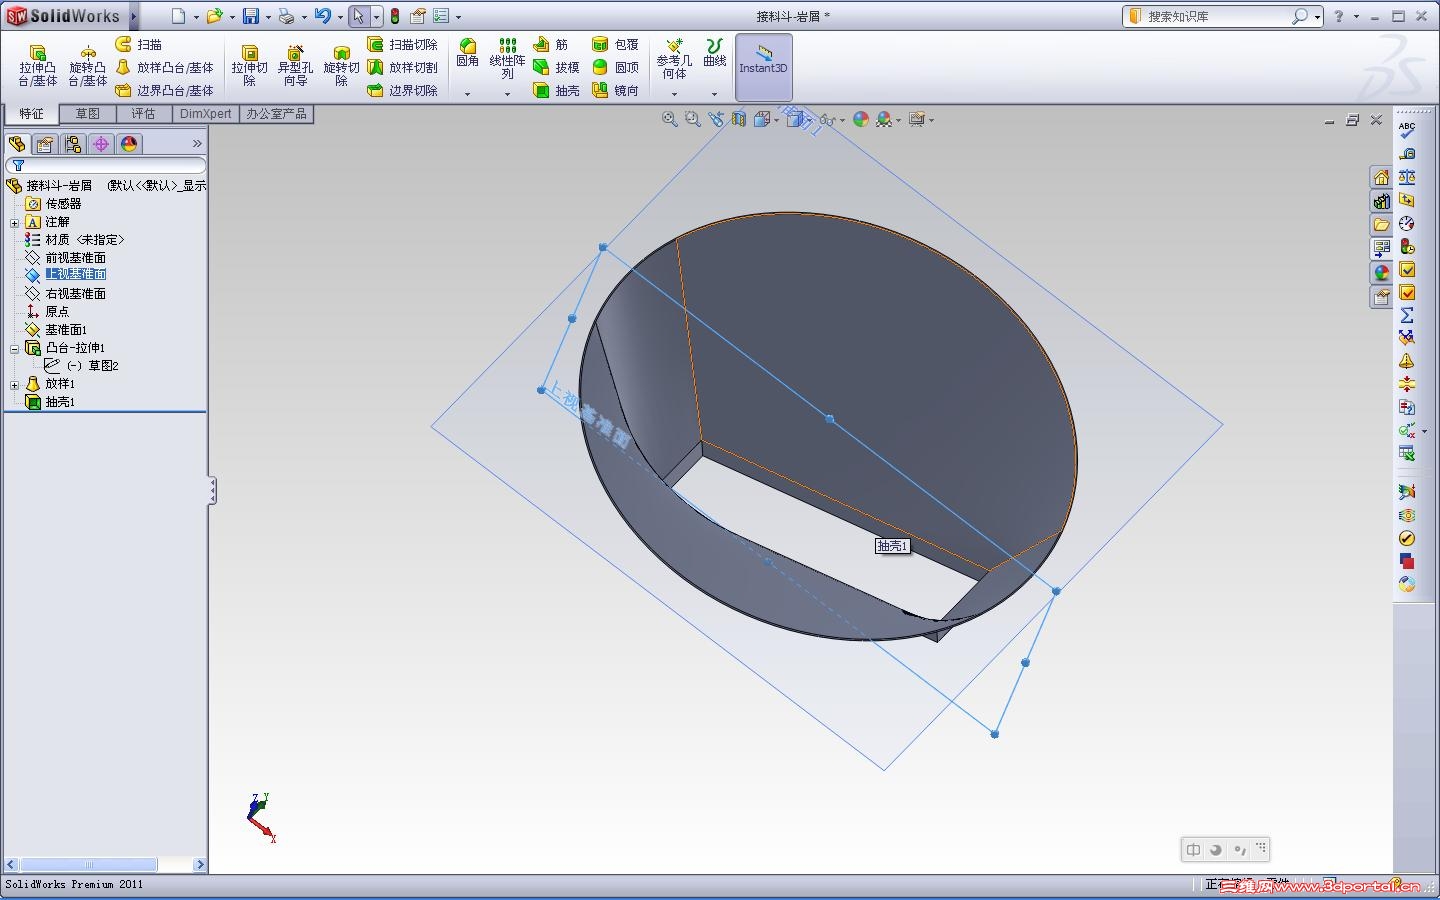The width and height of the screenshot is (1440, 900).
Task: Click the feature tree filter field
Action: [106, 165]
